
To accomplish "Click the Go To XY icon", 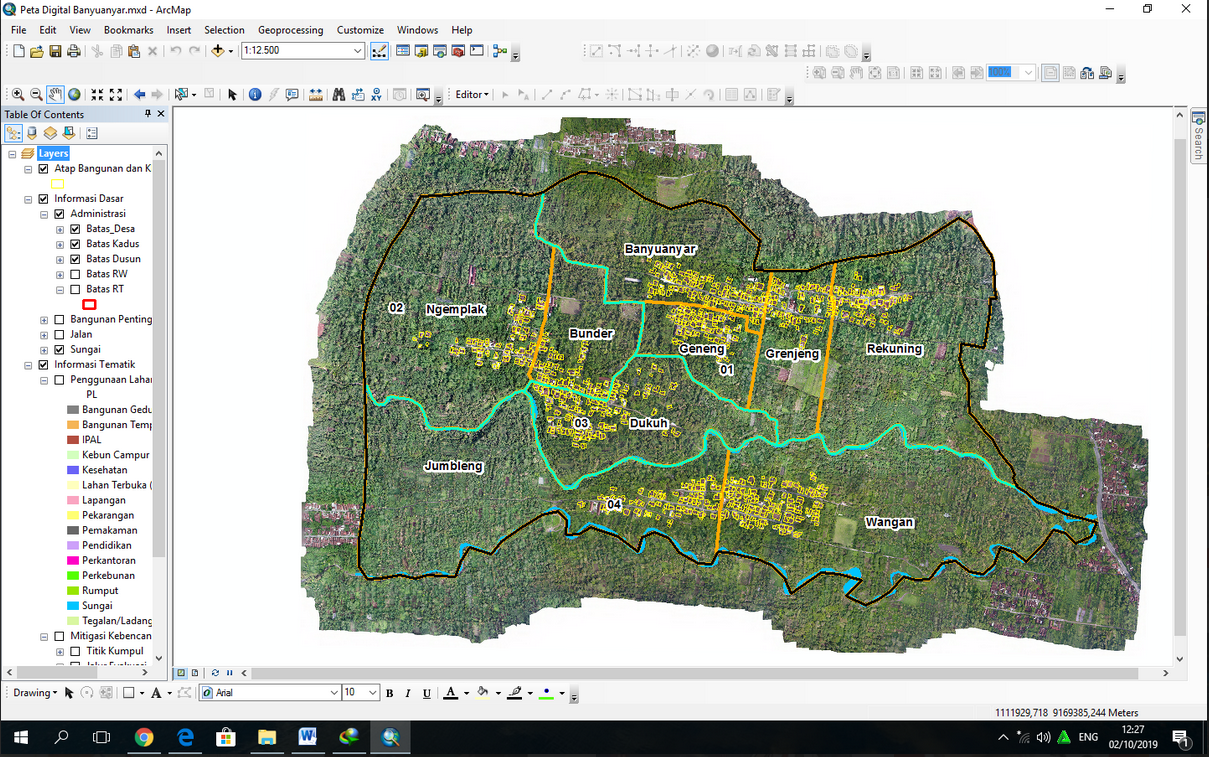I will (376, 95).
